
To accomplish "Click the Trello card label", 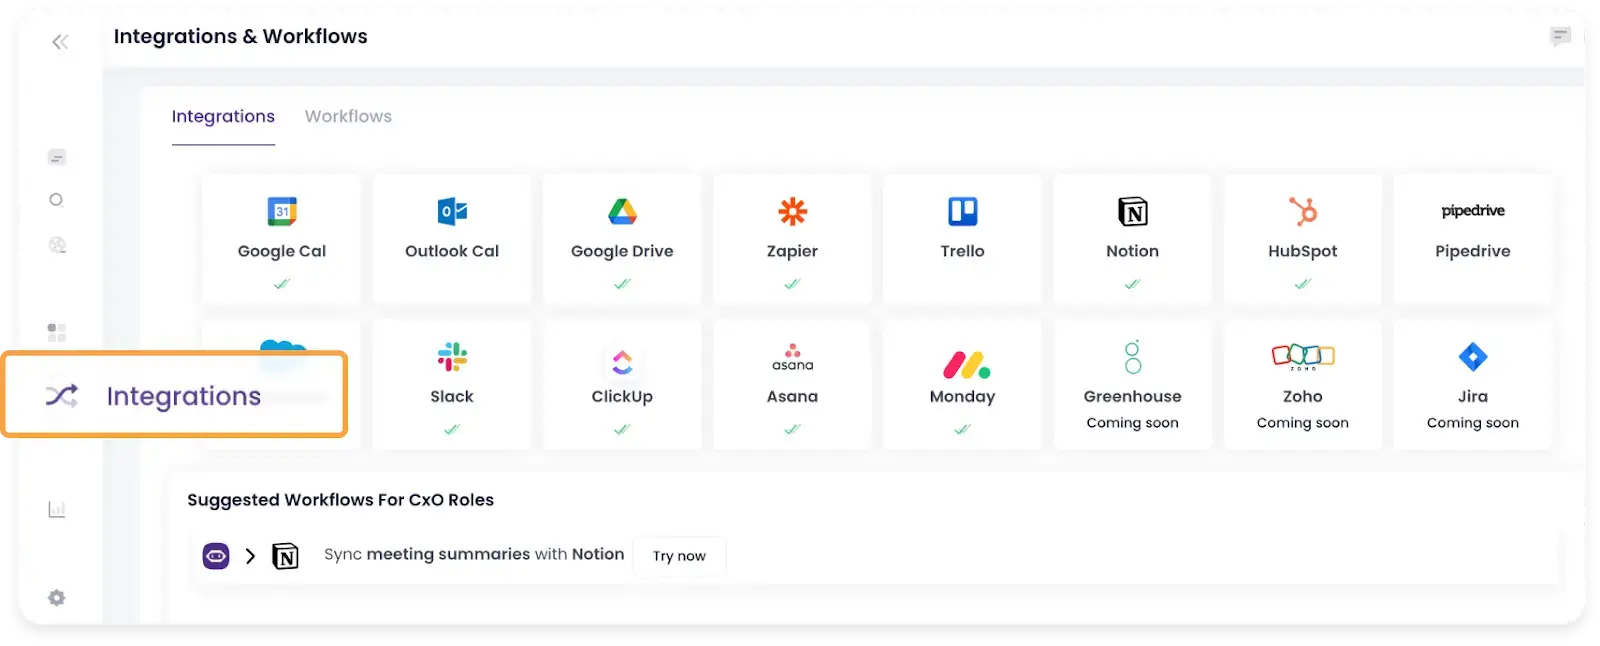I will click(962, 251).
